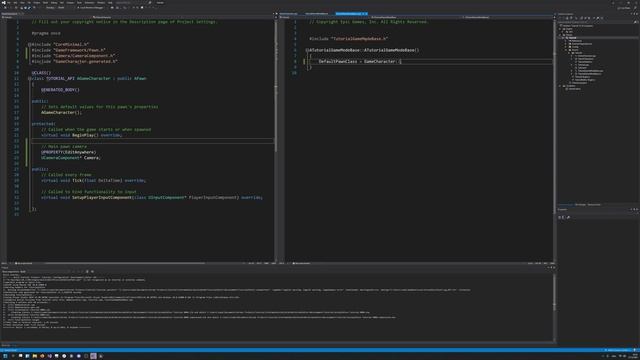Click Property Pages icon in Properties panel

[568, 218]
